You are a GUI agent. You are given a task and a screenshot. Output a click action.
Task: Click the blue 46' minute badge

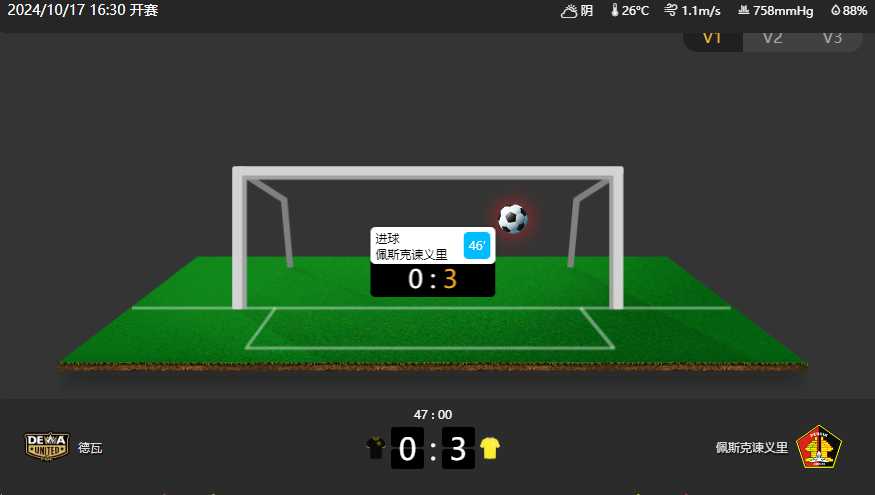tap(477, 246)
